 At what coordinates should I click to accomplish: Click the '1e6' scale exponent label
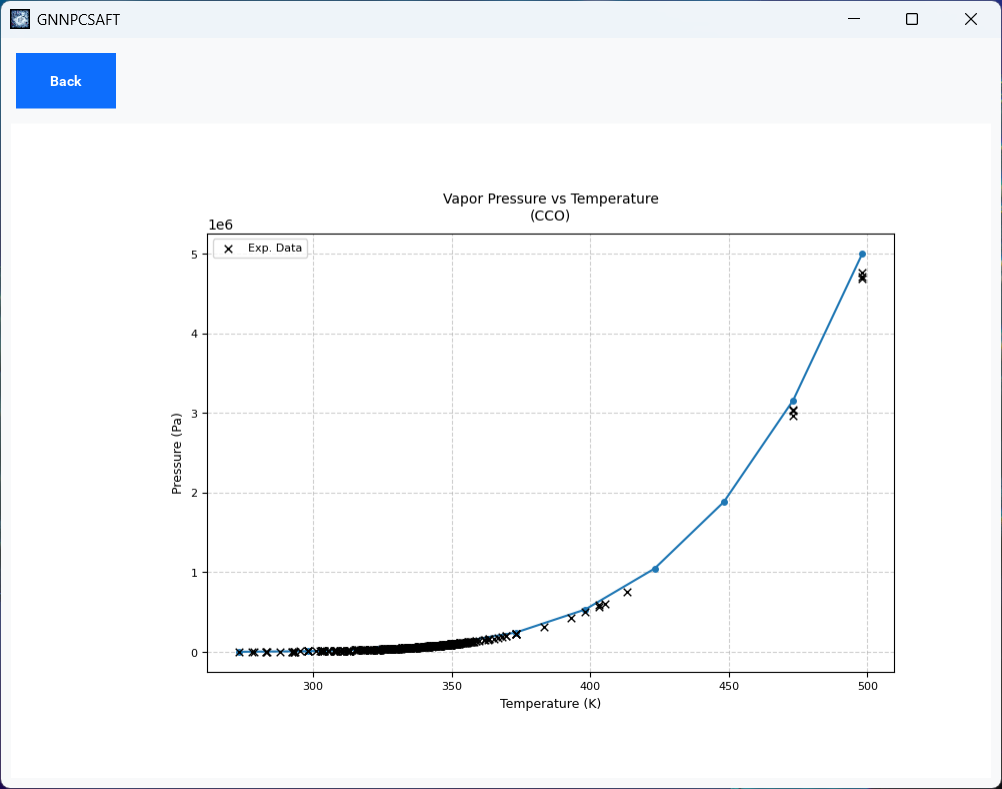[220, 225]
